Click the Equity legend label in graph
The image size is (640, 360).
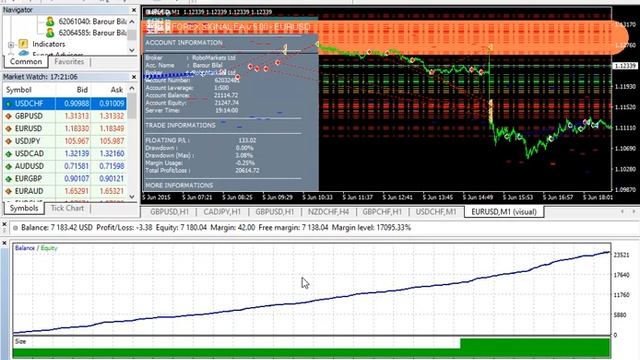49,248
